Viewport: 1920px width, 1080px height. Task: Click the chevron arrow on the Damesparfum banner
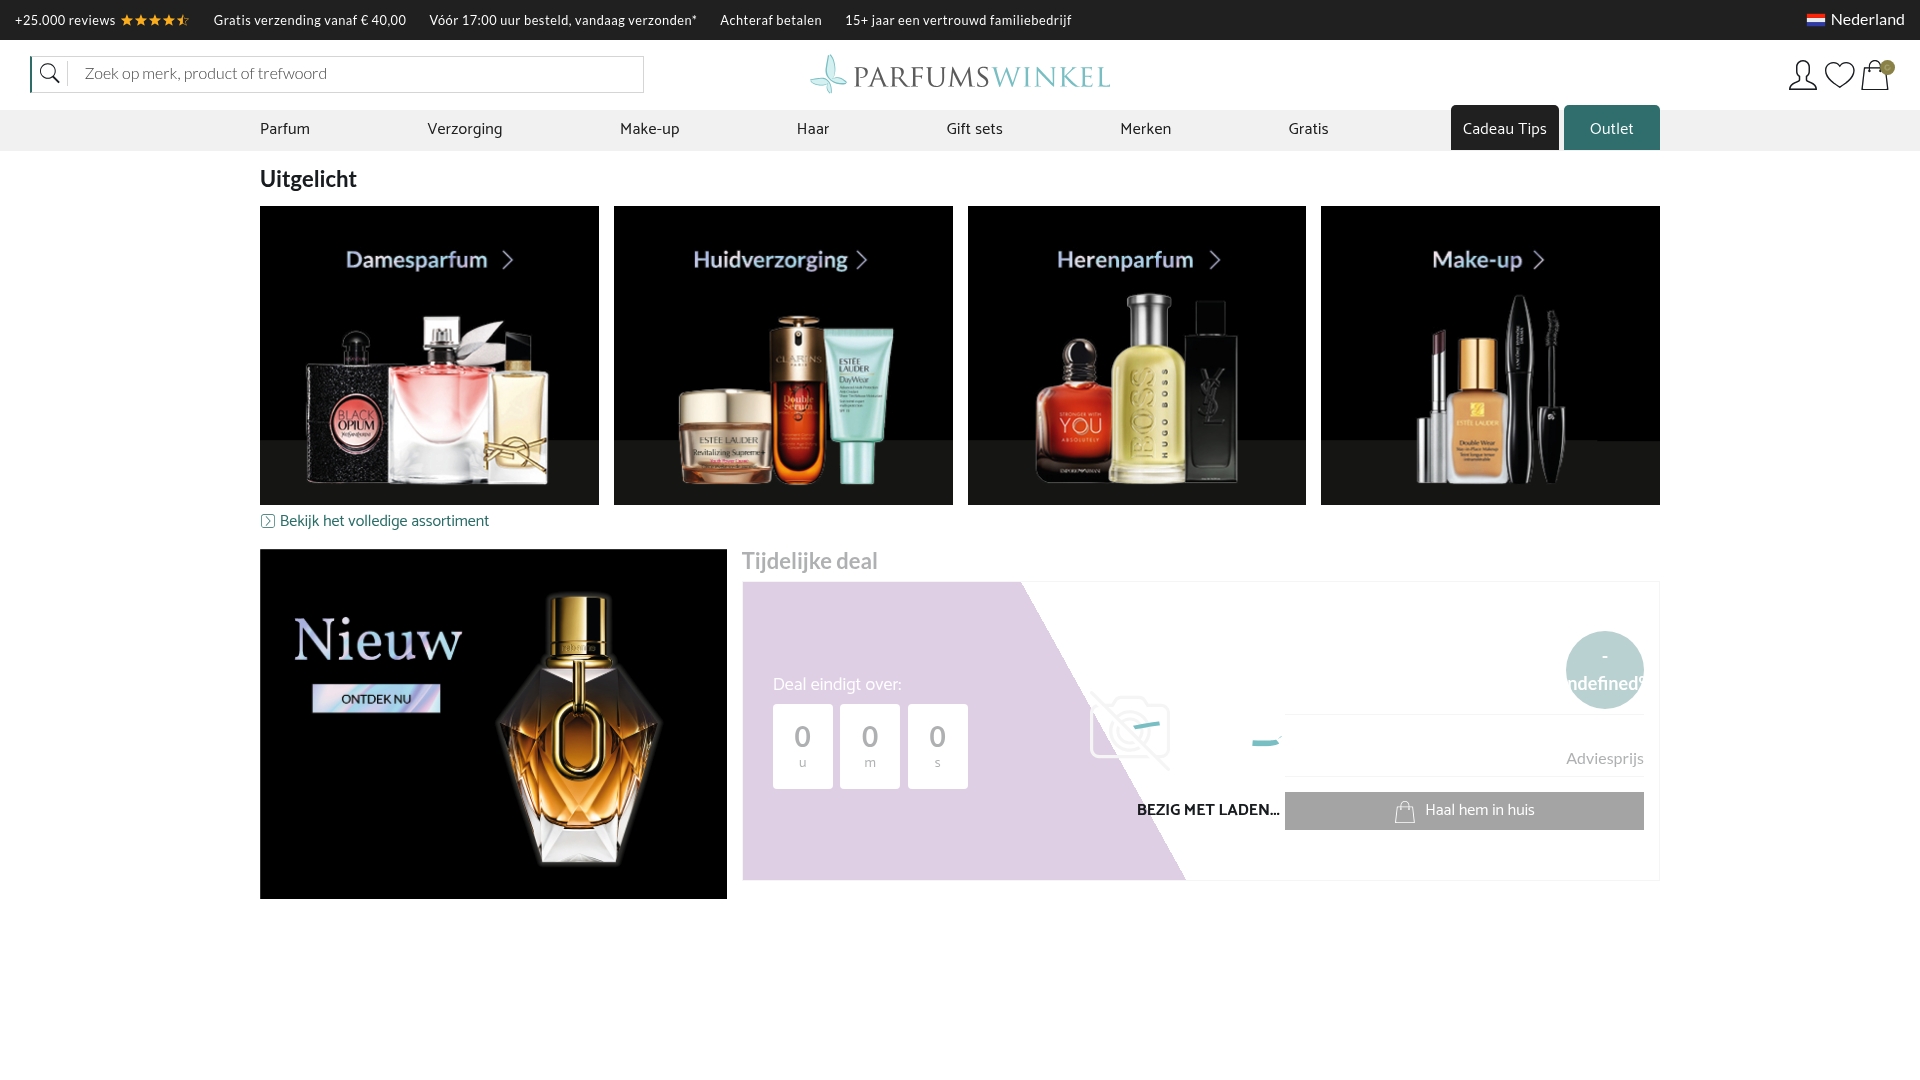[x=508, y=259]
